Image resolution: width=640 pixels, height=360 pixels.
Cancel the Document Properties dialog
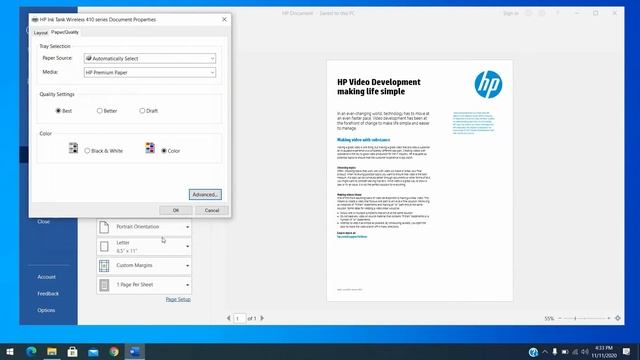coord(212,210)
